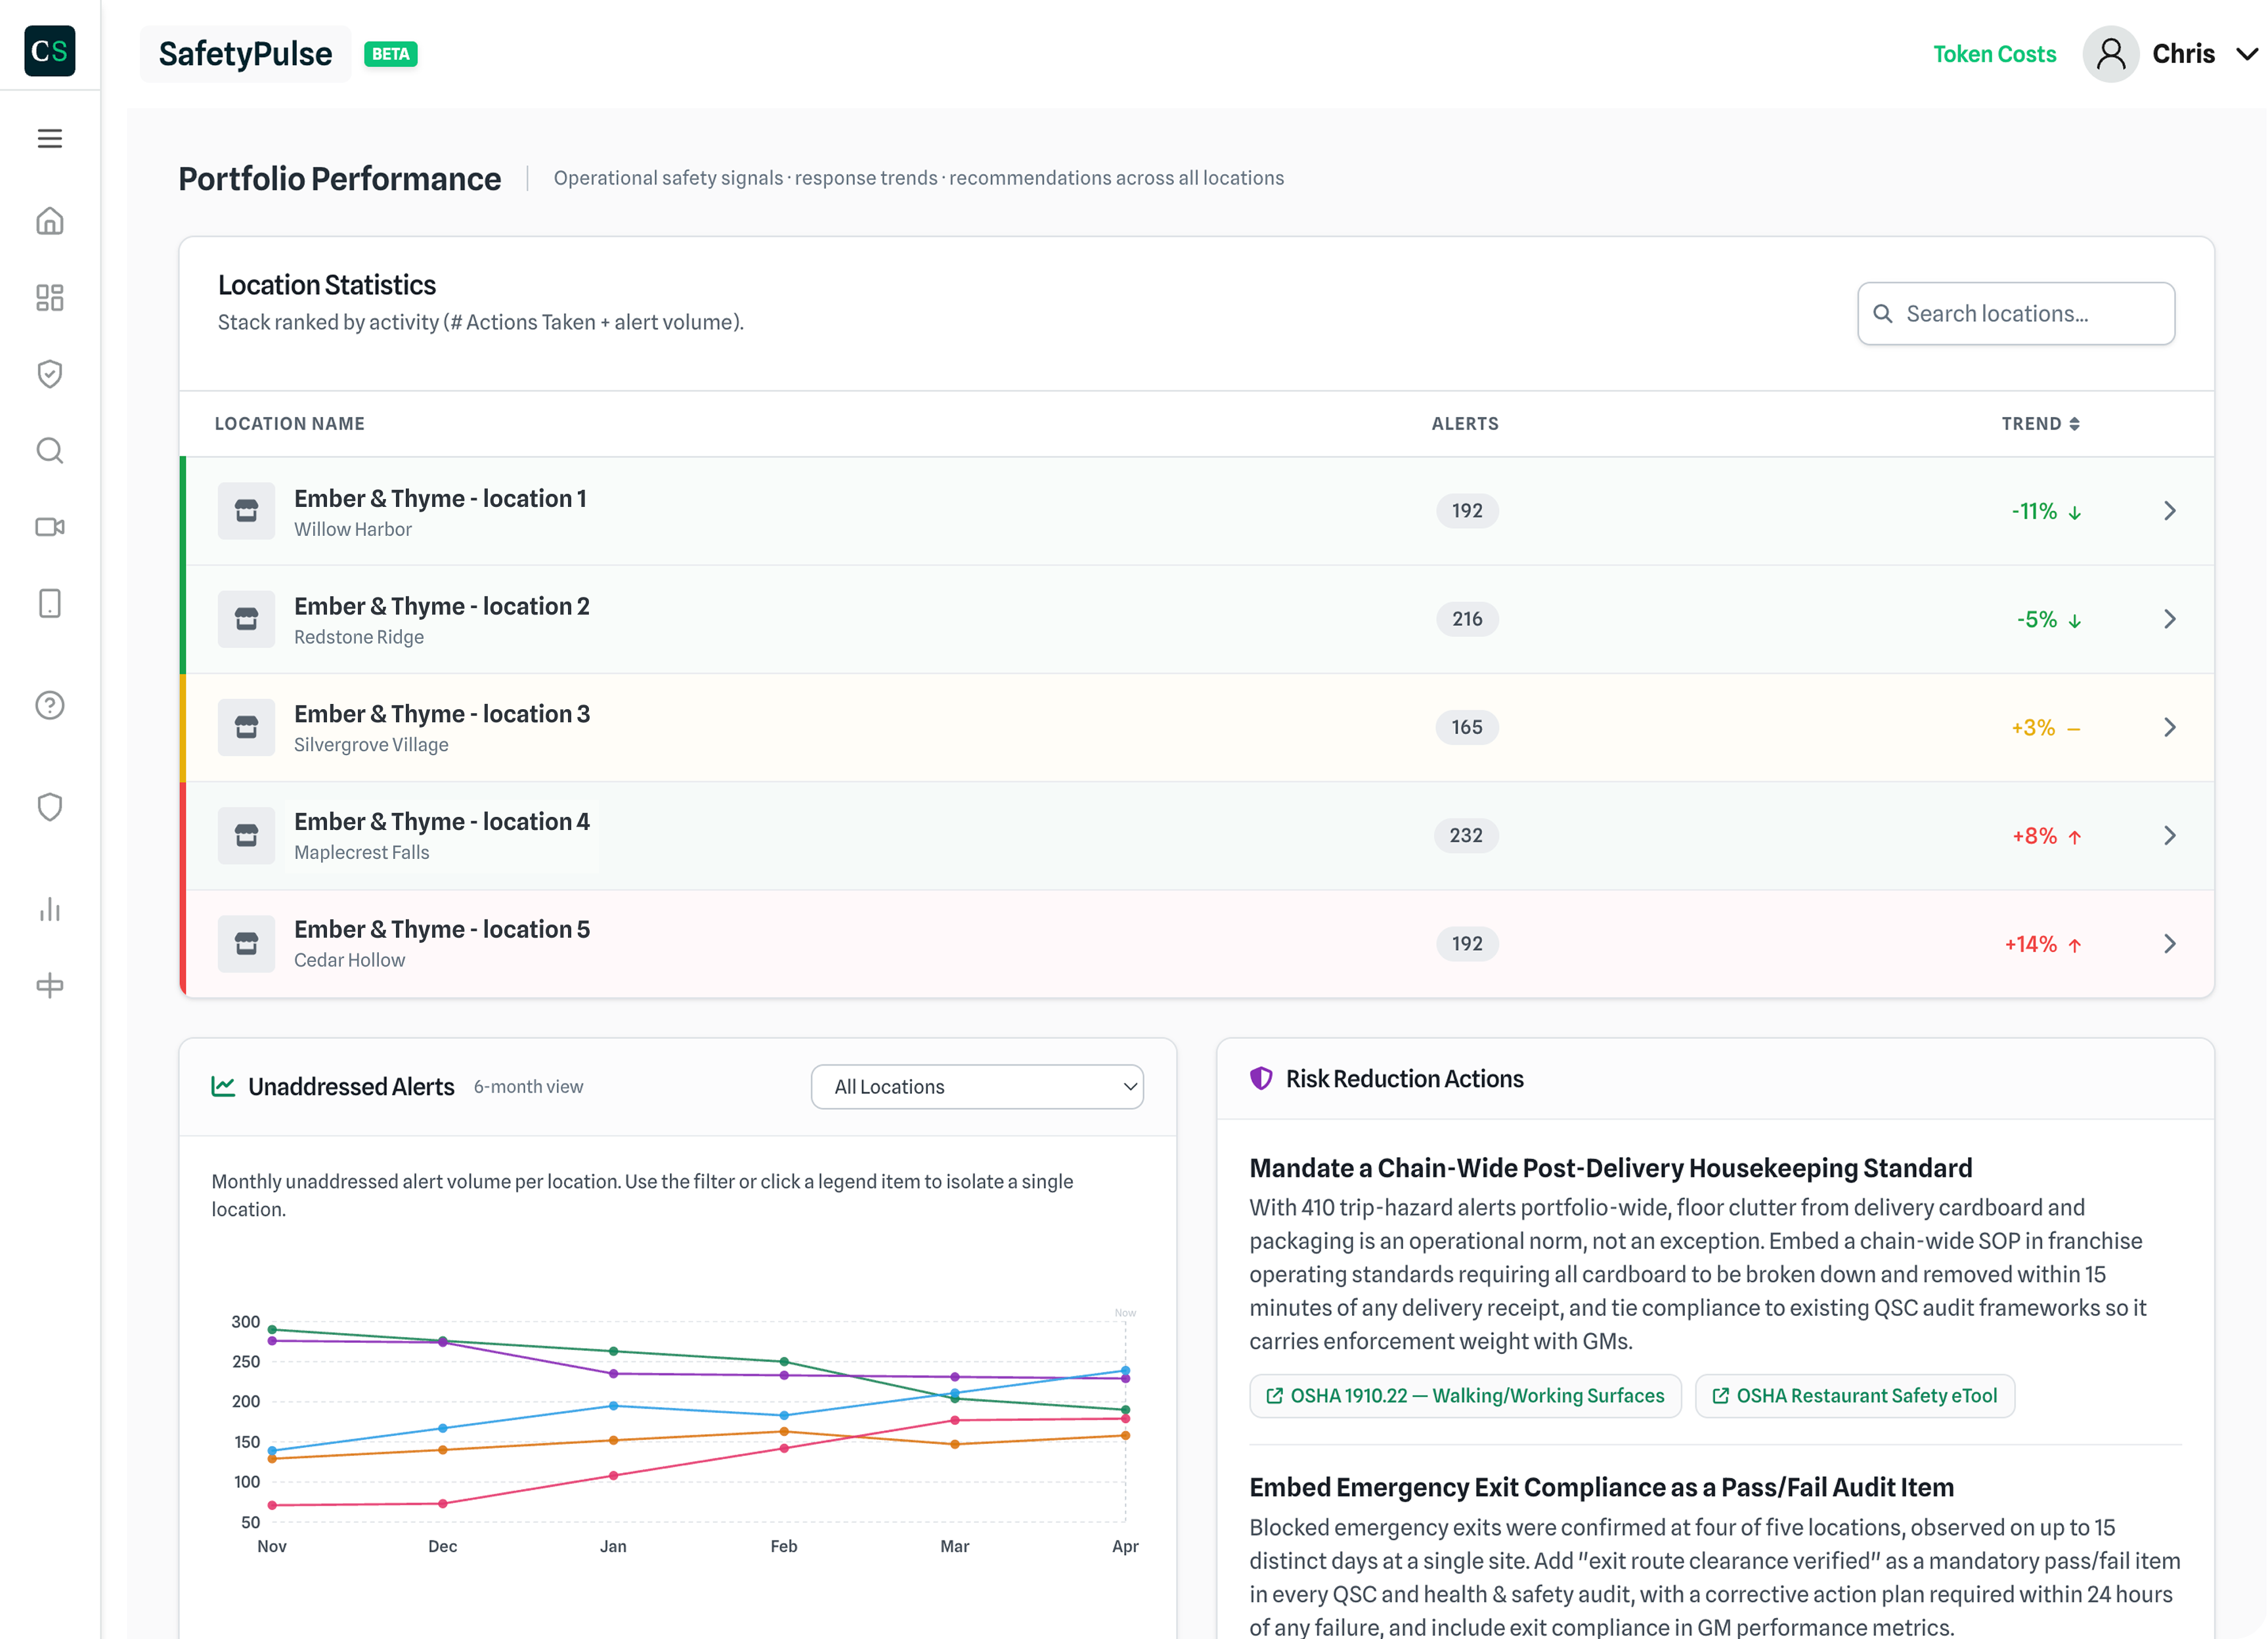Click the 6-month view label
This screenshot has width=2268, height=1639.
click(528, 1087)
